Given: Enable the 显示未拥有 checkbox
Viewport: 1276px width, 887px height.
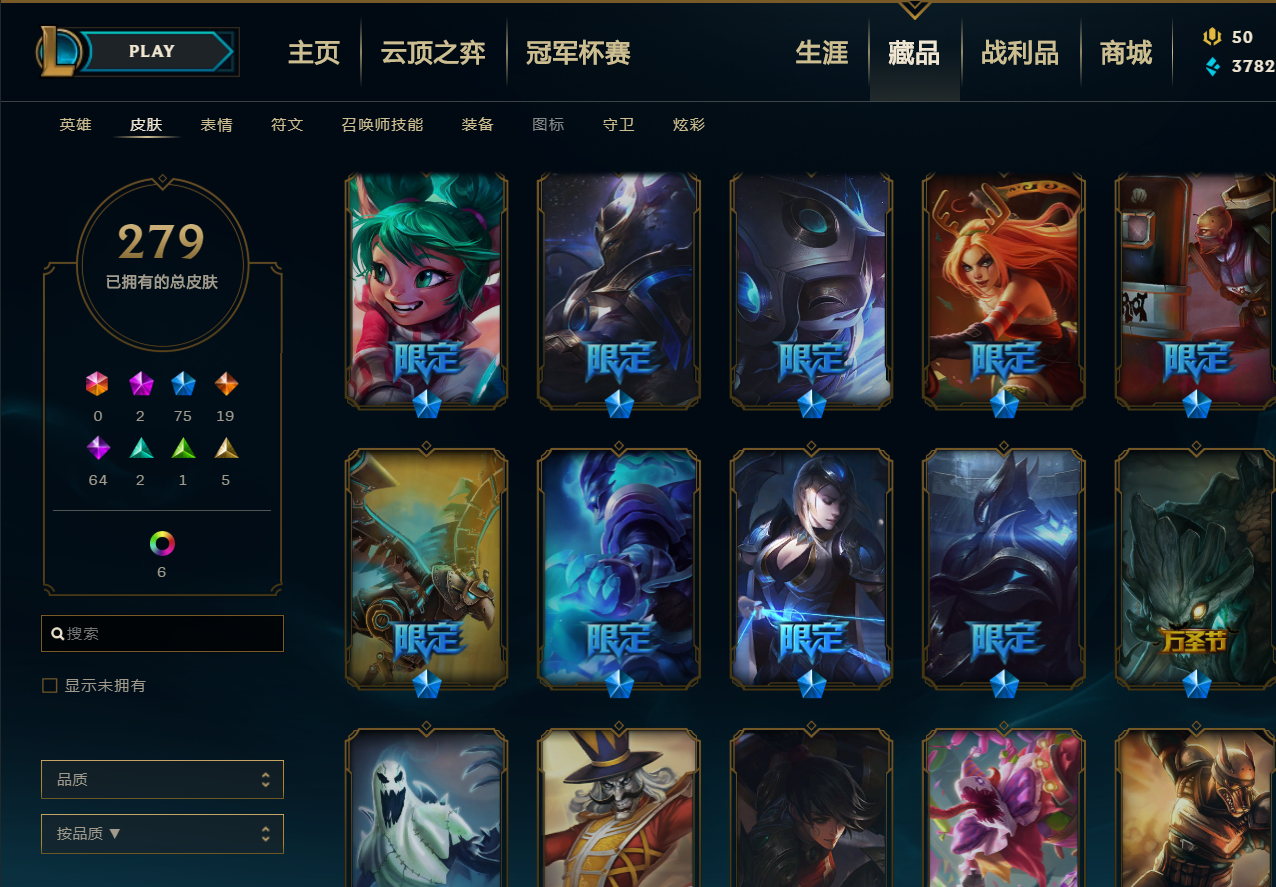Looking at the screenshot, I should 49,686.
